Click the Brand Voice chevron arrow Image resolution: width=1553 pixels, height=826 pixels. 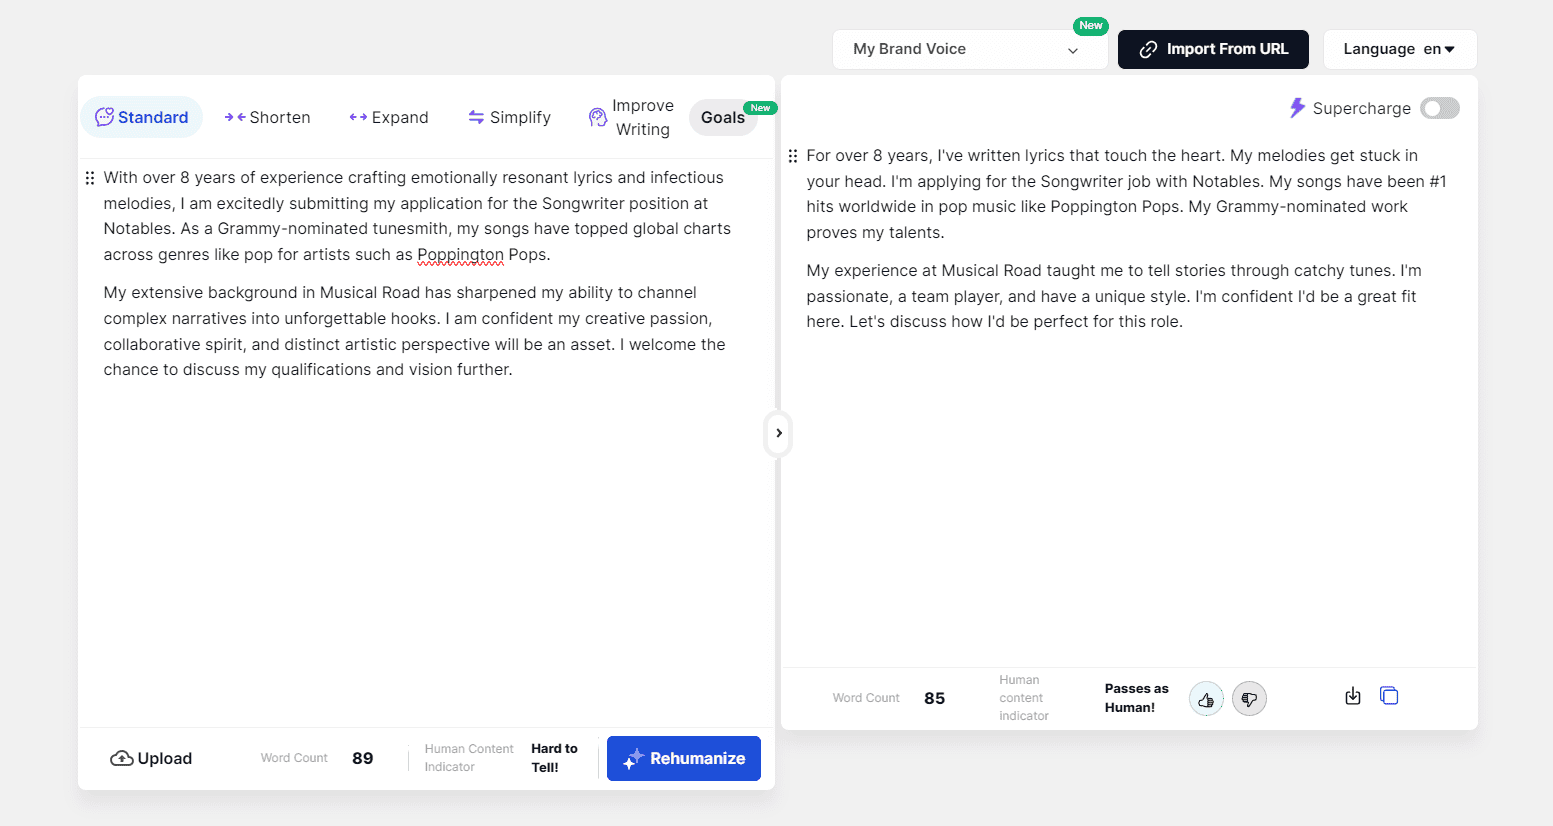pos(1073,51)
